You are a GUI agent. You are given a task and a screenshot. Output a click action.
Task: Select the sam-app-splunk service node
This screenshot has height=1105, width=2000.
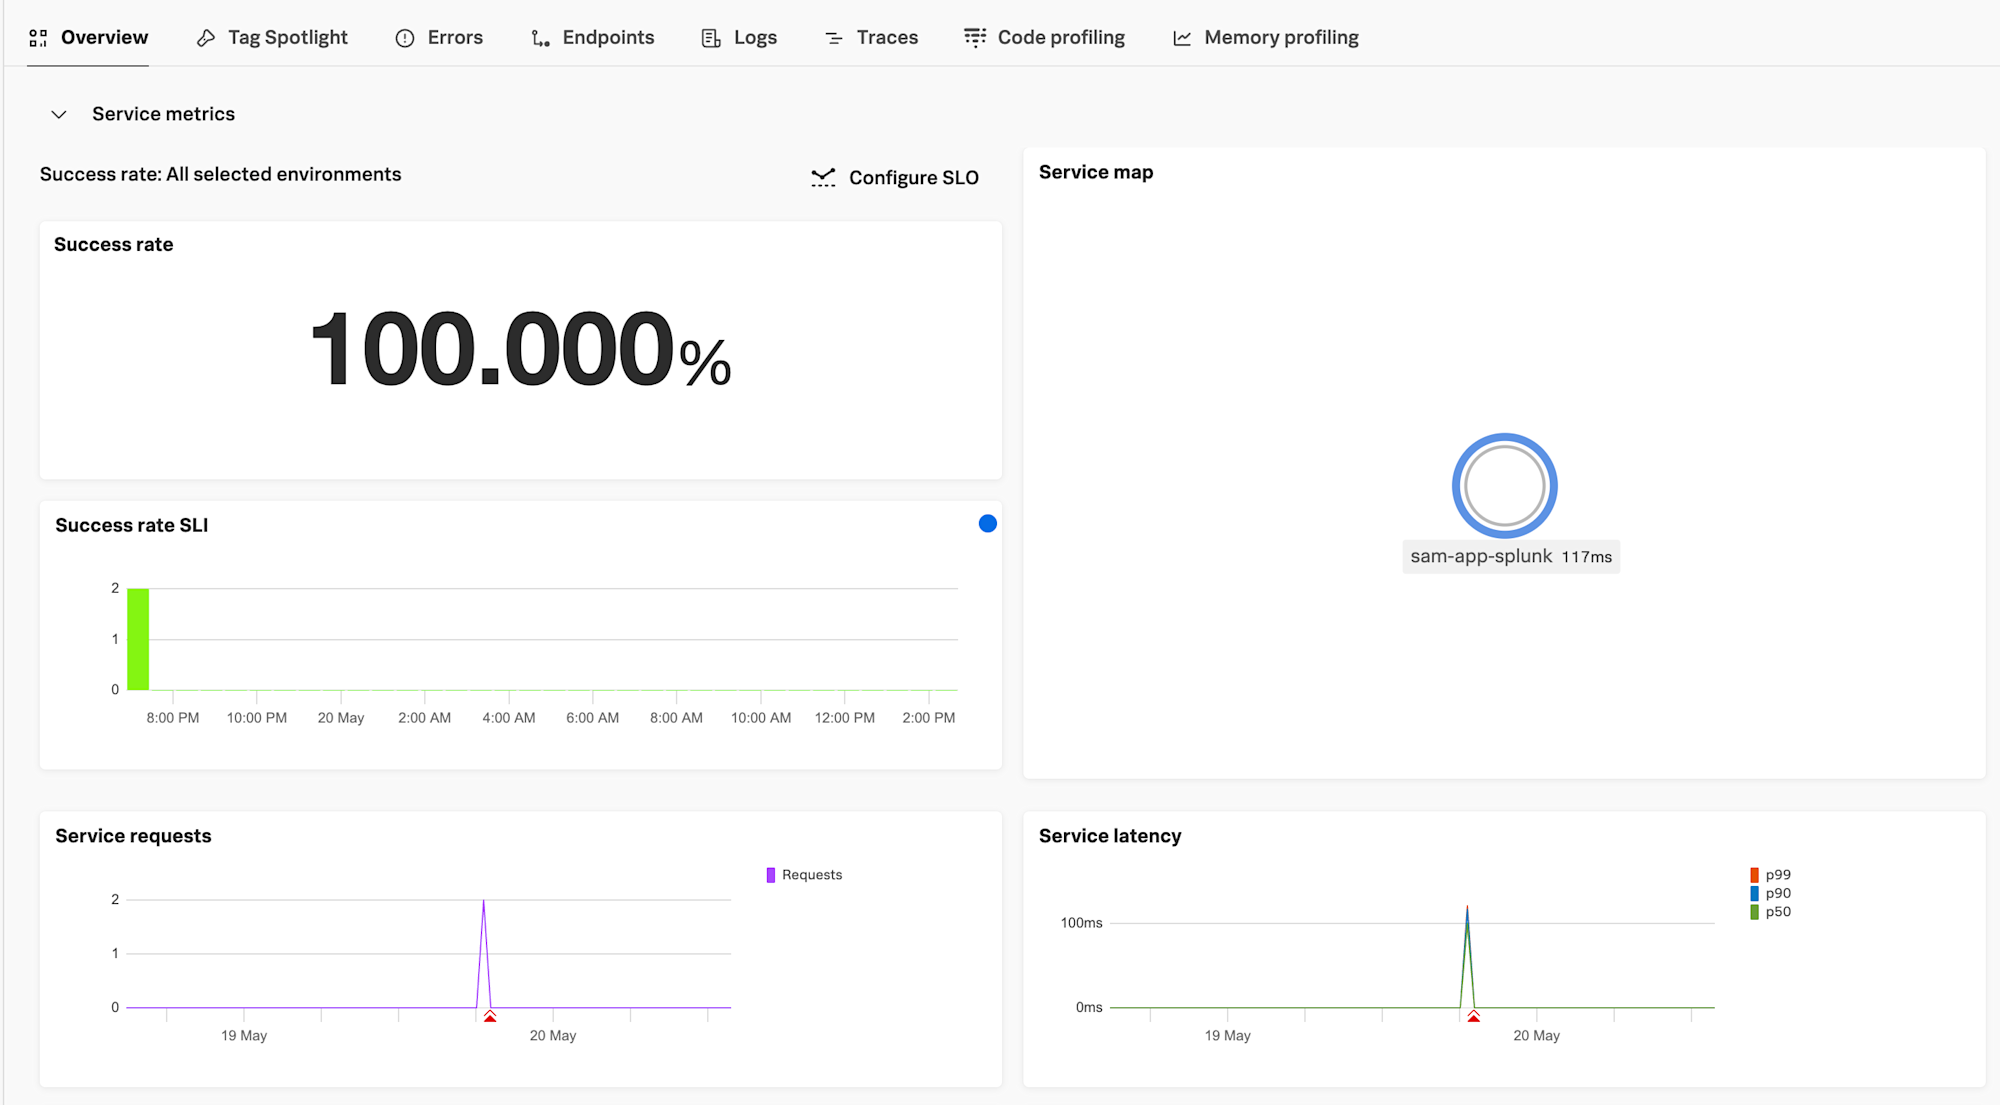(1504, 486)
